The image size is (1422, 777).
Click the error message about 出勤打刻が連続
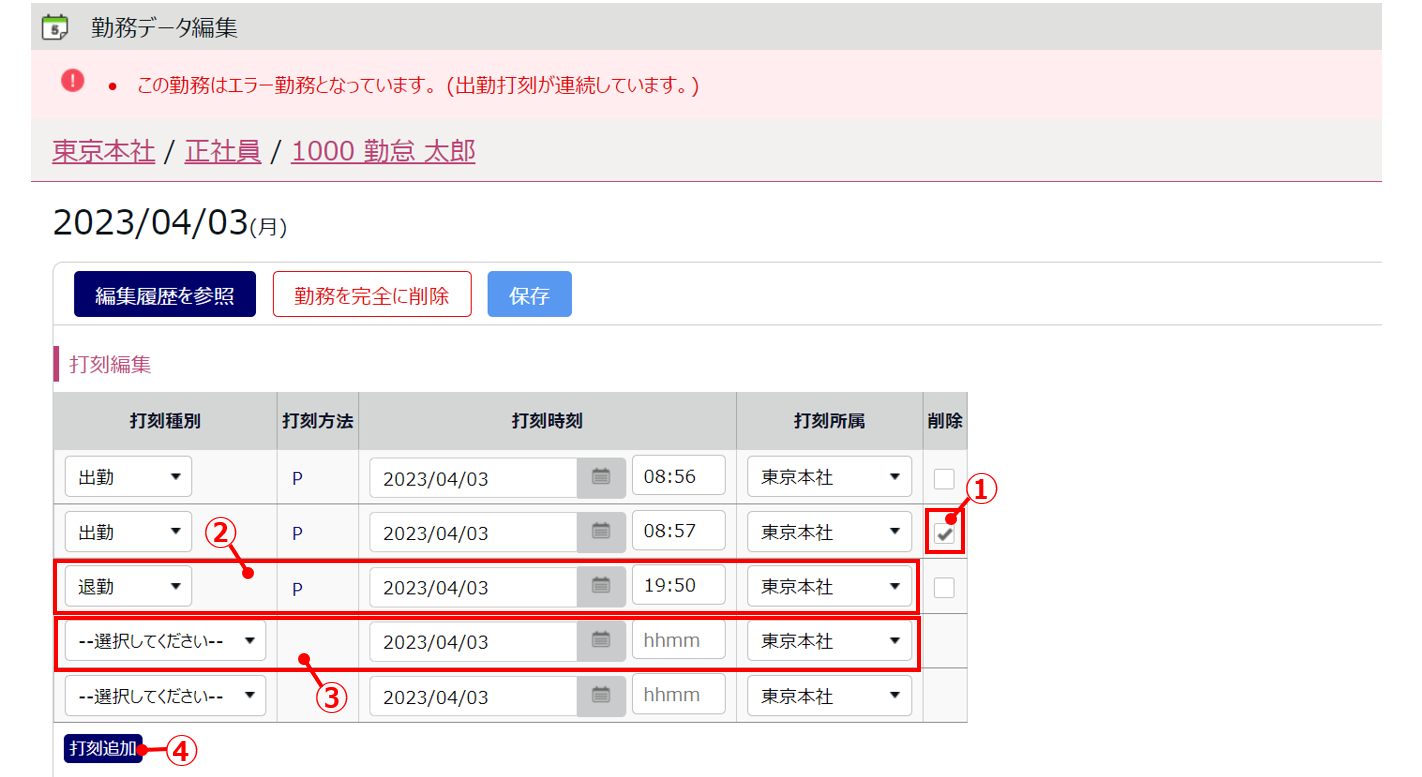pyautogui.click(x=418, y=86)
